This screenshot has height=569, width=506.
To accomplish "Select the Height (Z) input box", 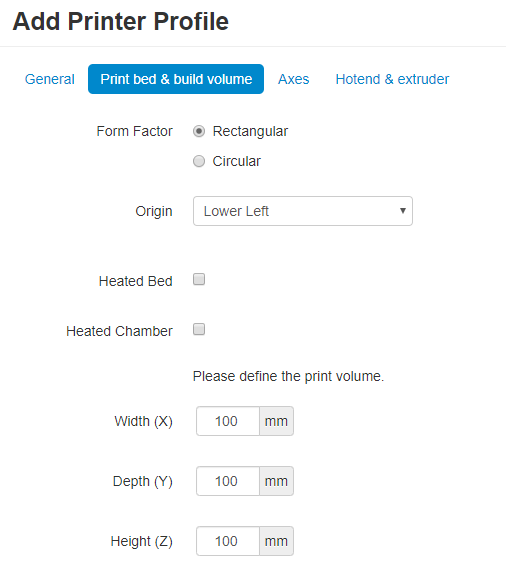I will point(228,541).
